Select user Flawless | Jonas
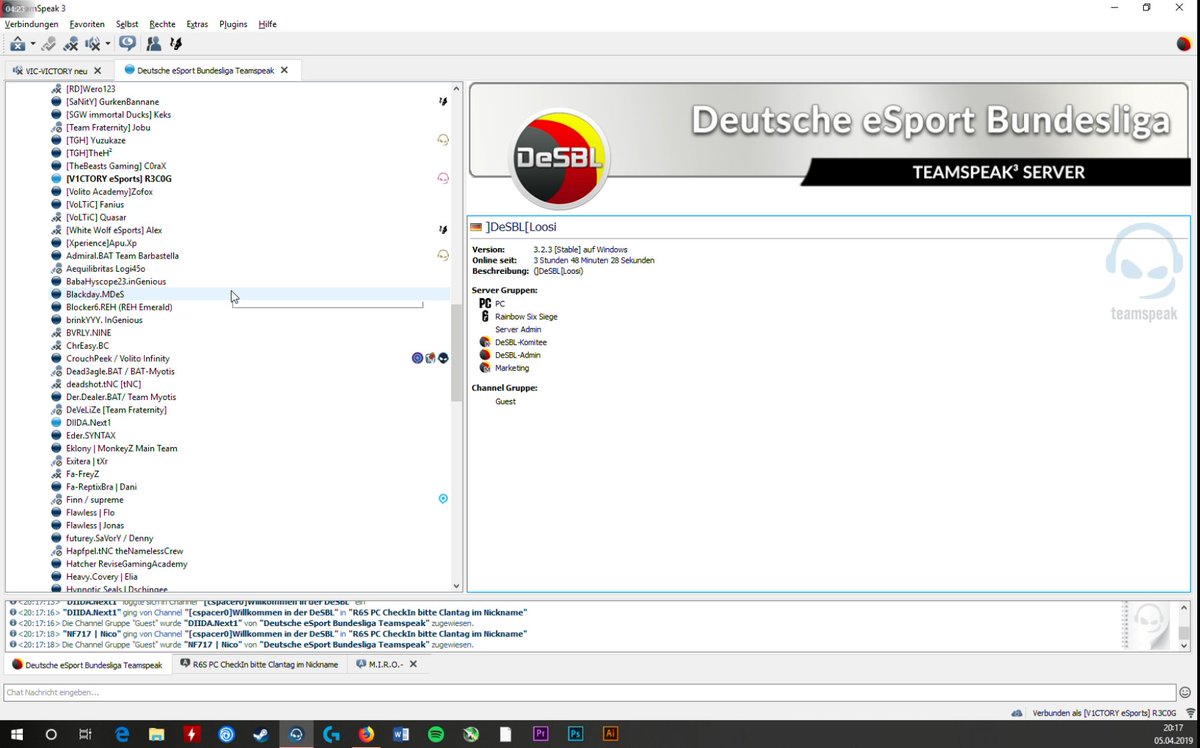This screenshot has height=748, width=1200. click(95, 525)
